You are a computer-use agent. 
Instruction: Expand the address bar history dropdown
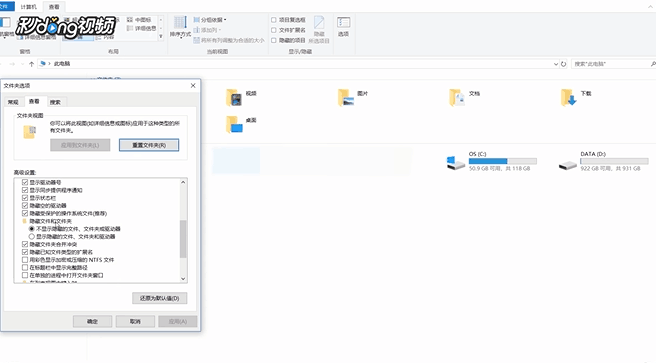click(x=556, y=64)
